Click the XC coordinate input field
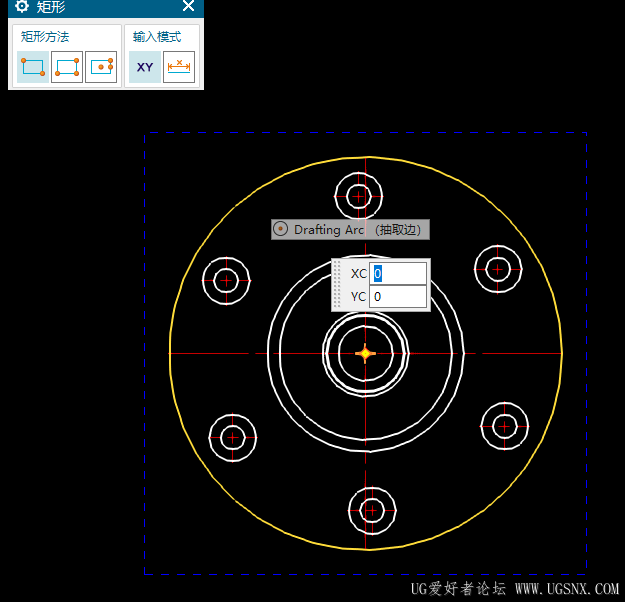 coord(399,273)
